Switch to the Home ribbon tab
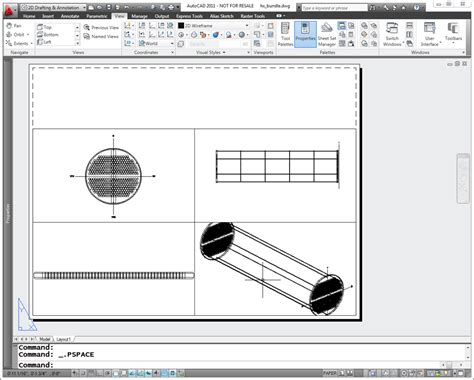Screen dimensions: 474x380 pyautogui.click(x=29, y=16)
